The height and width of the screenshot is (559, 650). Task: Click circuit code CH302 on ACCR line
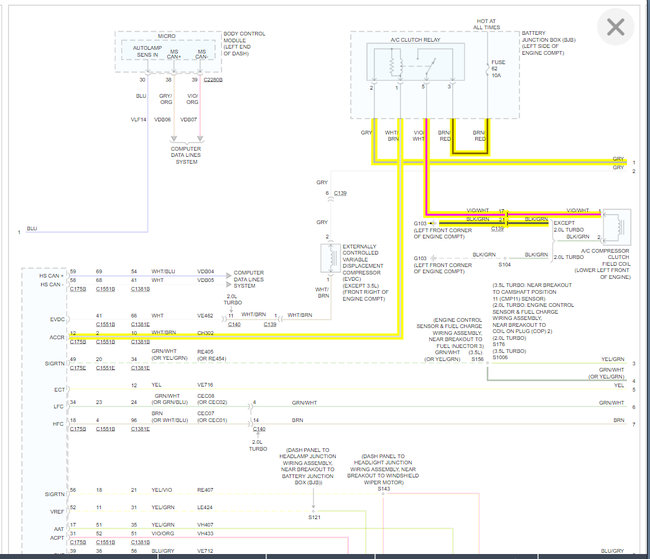(x=205, y=333)
